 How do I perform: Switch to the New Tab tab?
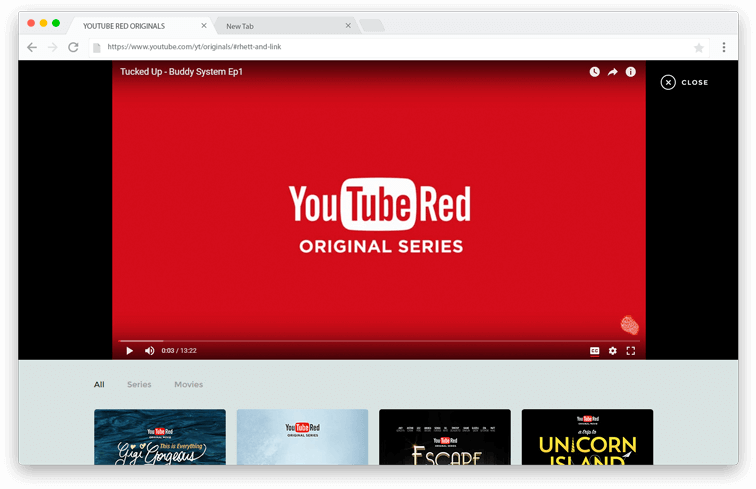(x=287, y=26)
